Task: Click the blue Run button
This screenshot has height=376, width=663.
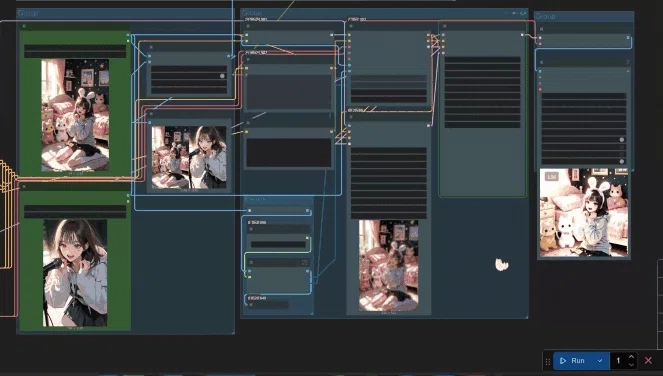Action: tap(573, 361)
